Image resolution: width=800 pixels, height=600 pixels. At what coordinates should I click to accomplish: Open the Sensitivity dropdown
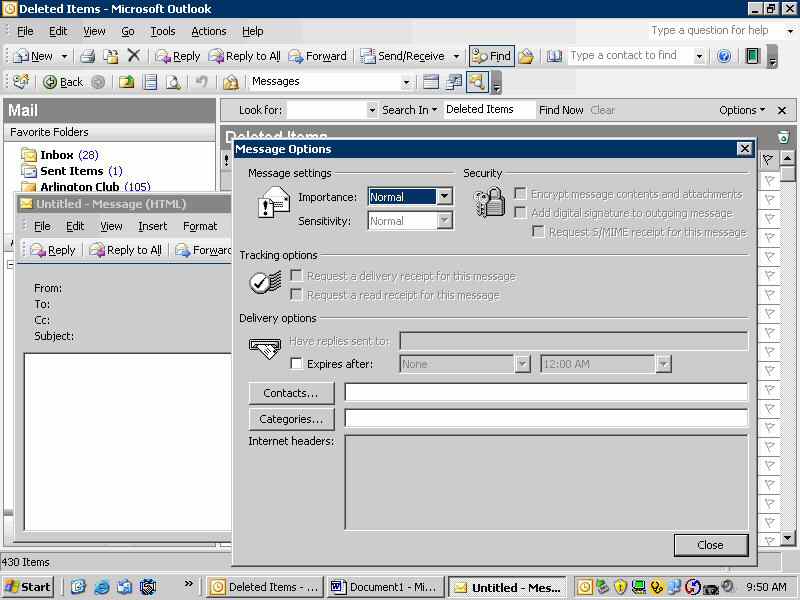pos(444,220)
